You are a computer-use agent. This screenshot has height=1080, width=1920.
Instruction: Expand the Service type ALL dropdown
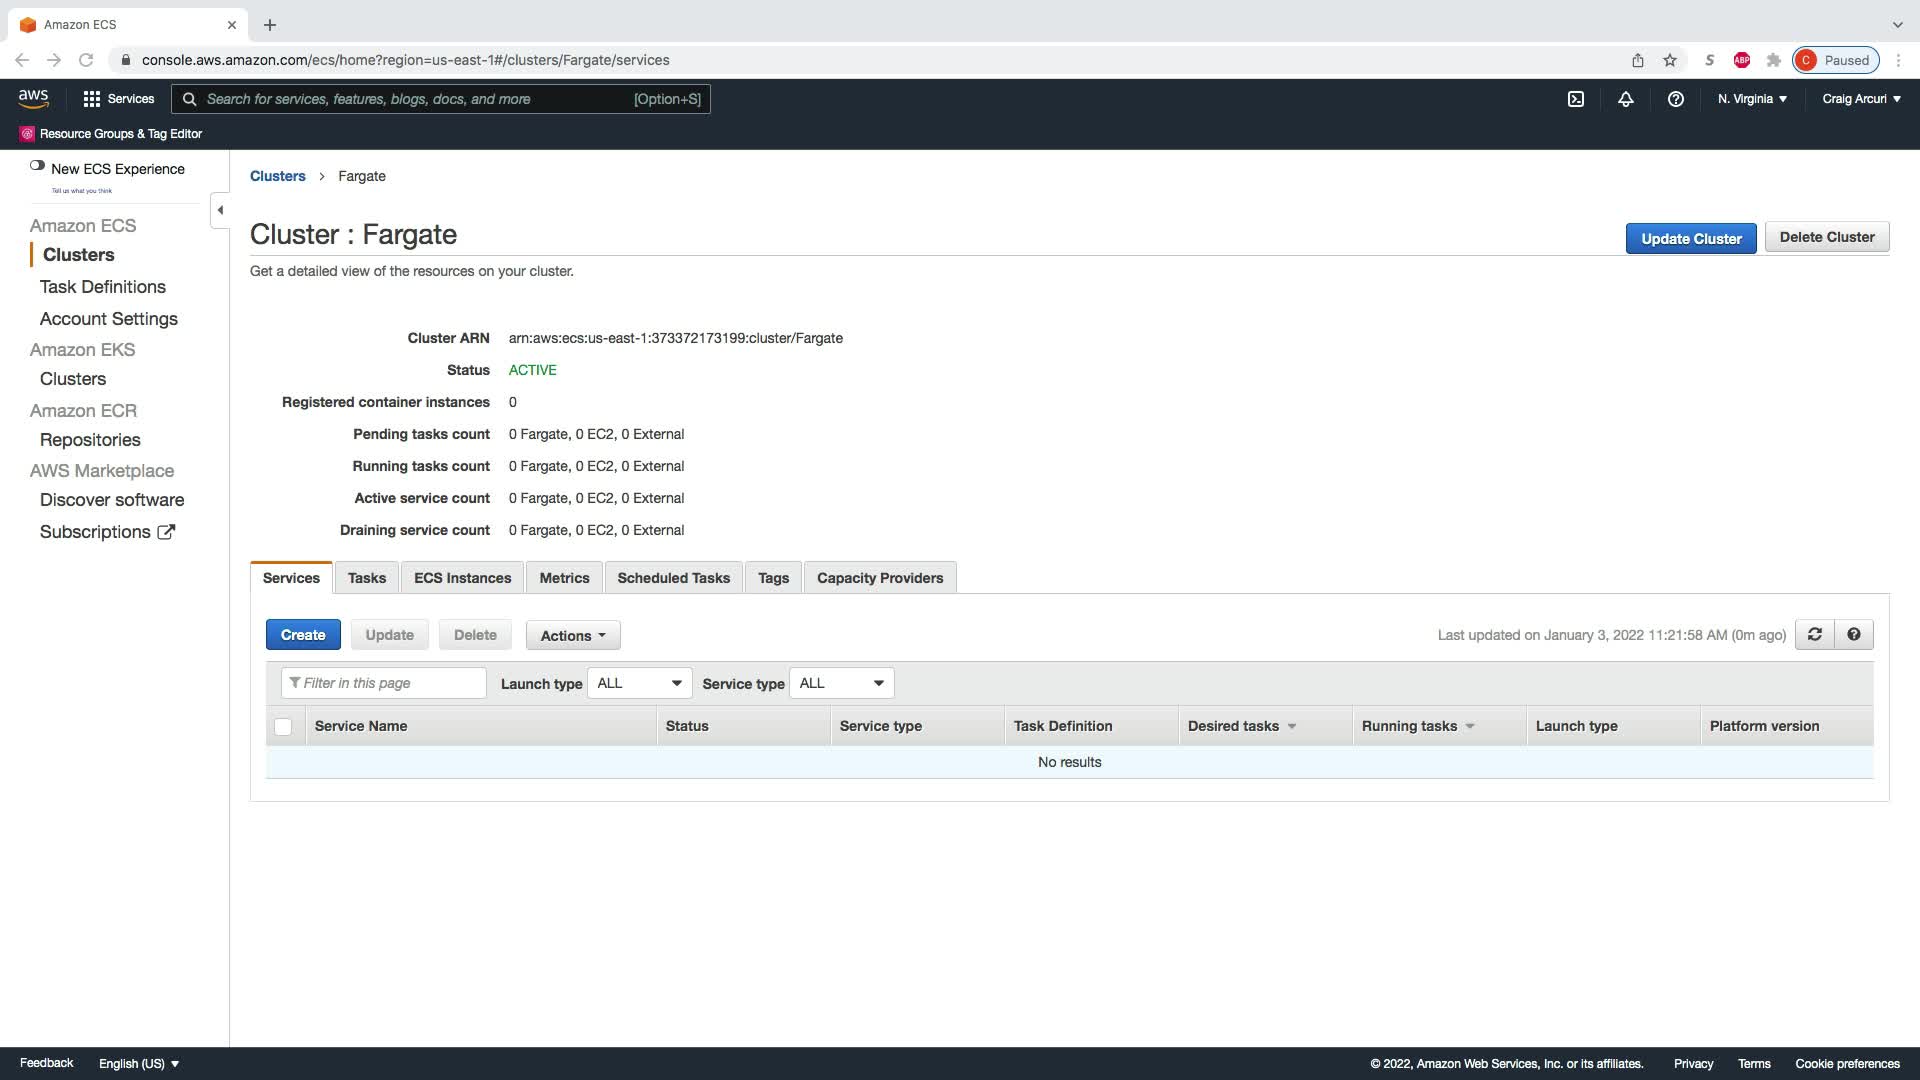(x=841, y=684)
